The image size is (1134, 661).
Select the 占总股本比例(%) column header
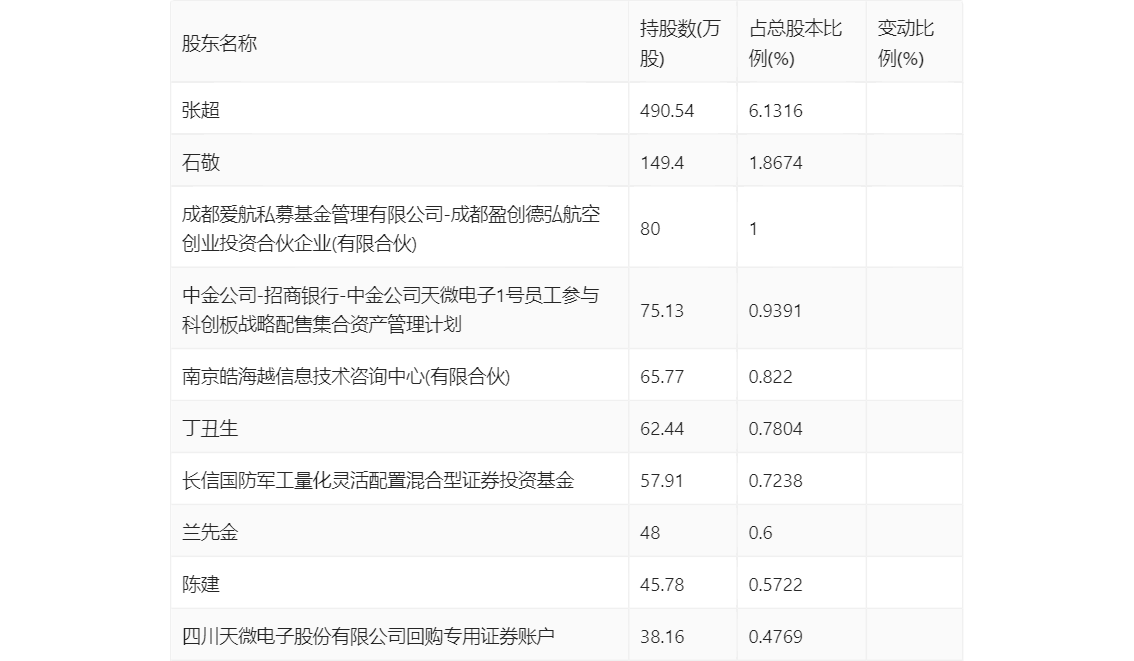tap(795, 43)
